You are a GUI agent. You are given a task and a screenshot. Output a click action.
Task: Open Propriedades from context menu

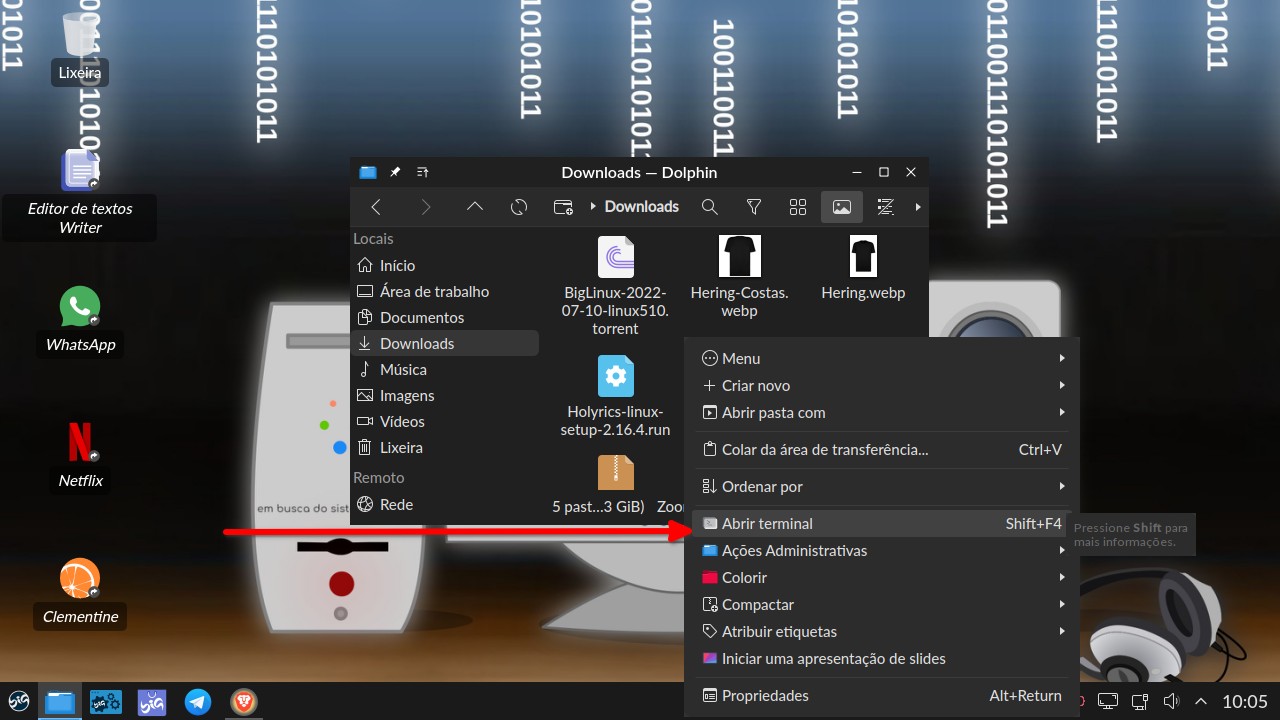881,695
